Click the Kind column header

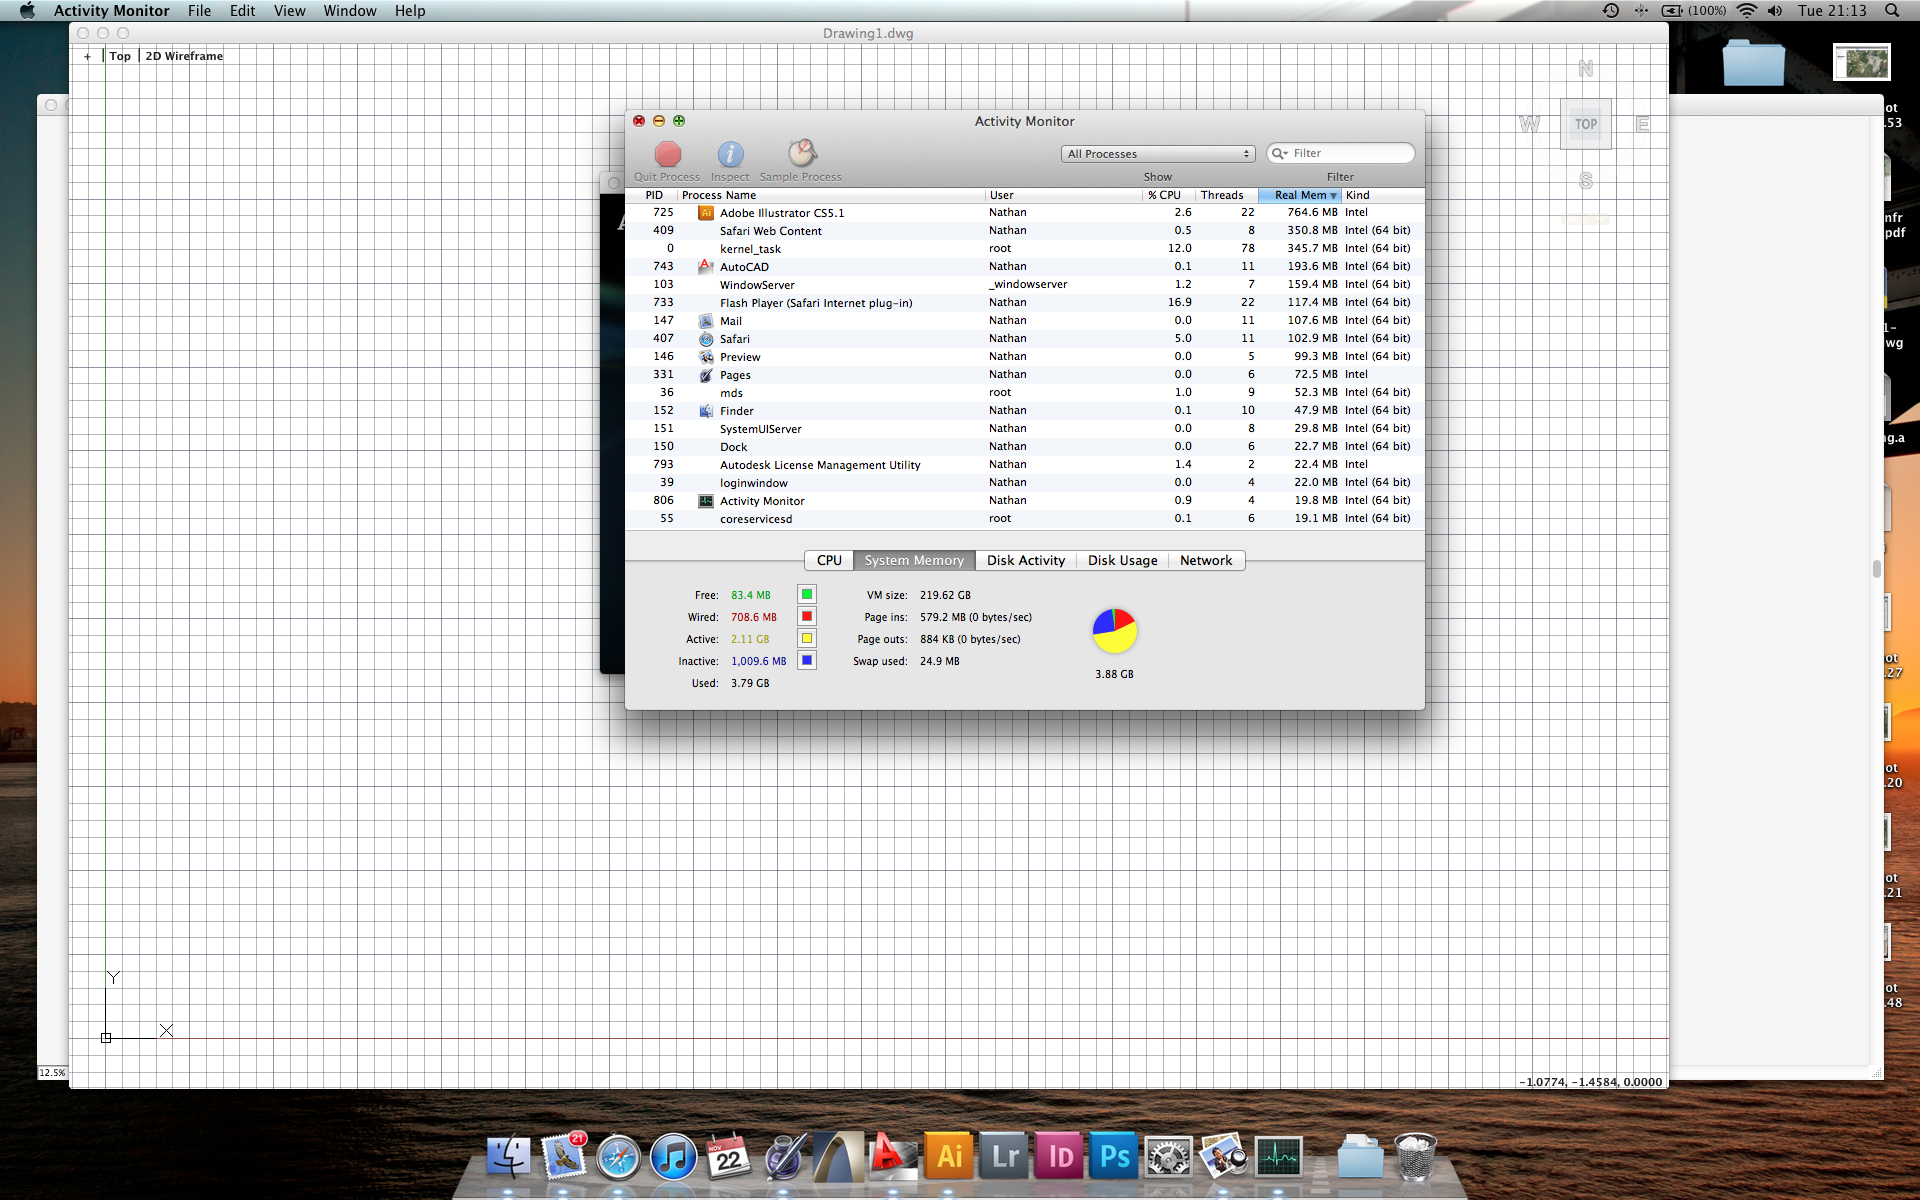click(1382, 195)
